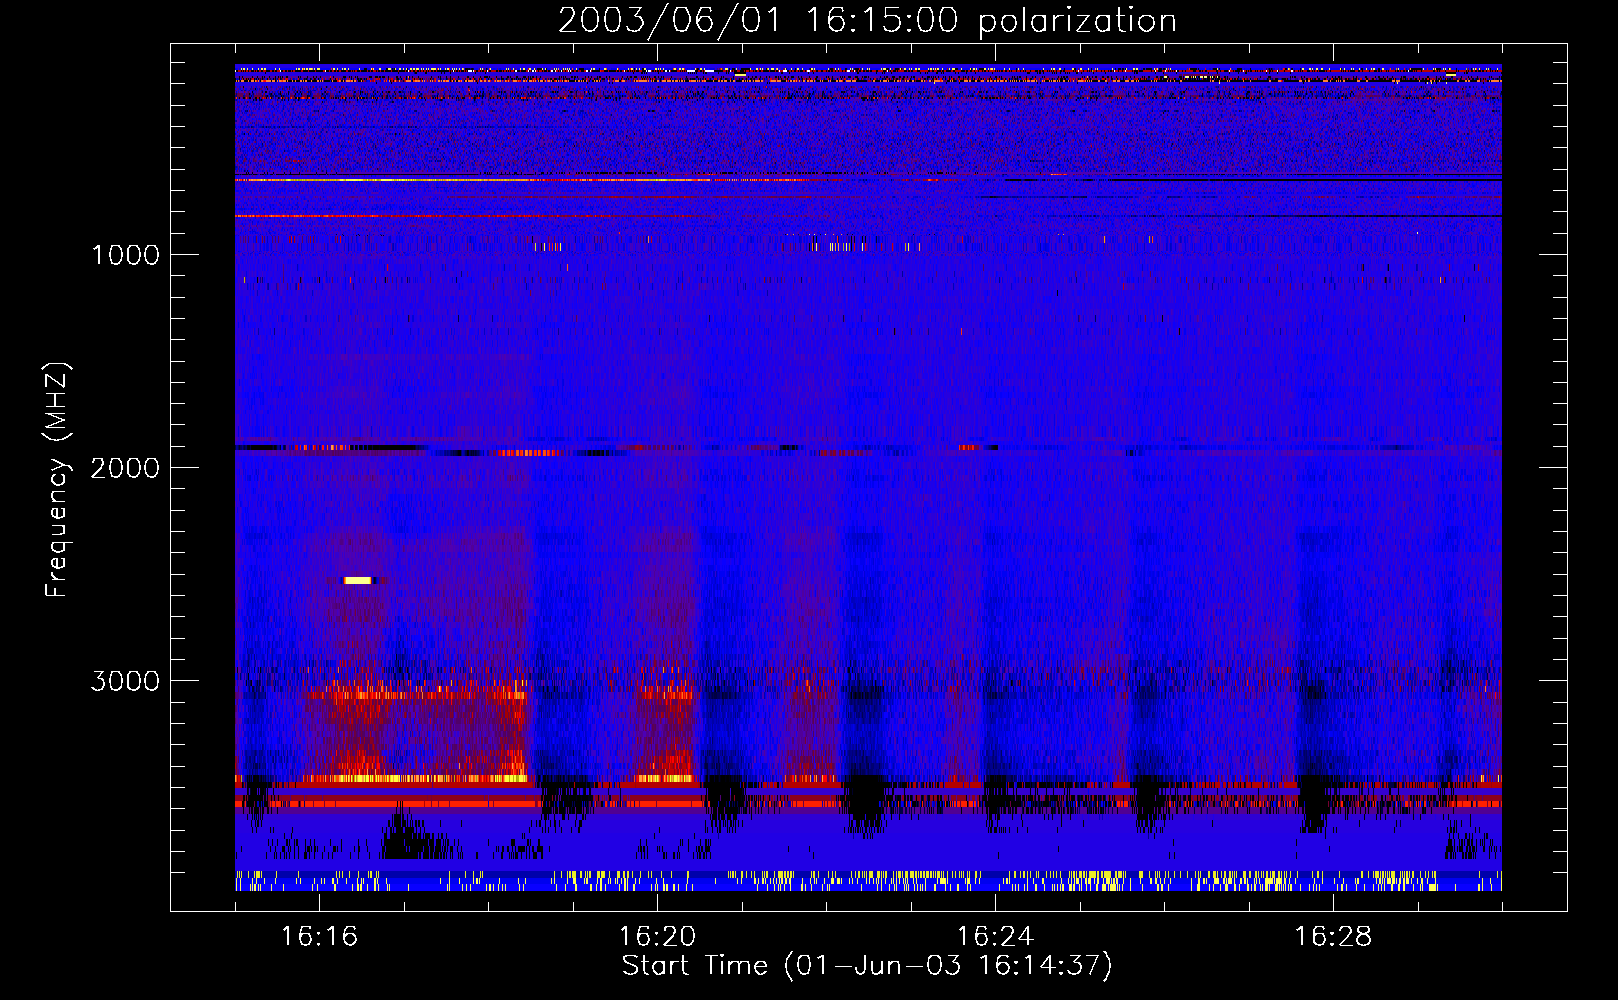The image size is (1618, 1000).
Task: Click the 'Frequency (MHZ)' axis title
Action: [x=58, y=480]
